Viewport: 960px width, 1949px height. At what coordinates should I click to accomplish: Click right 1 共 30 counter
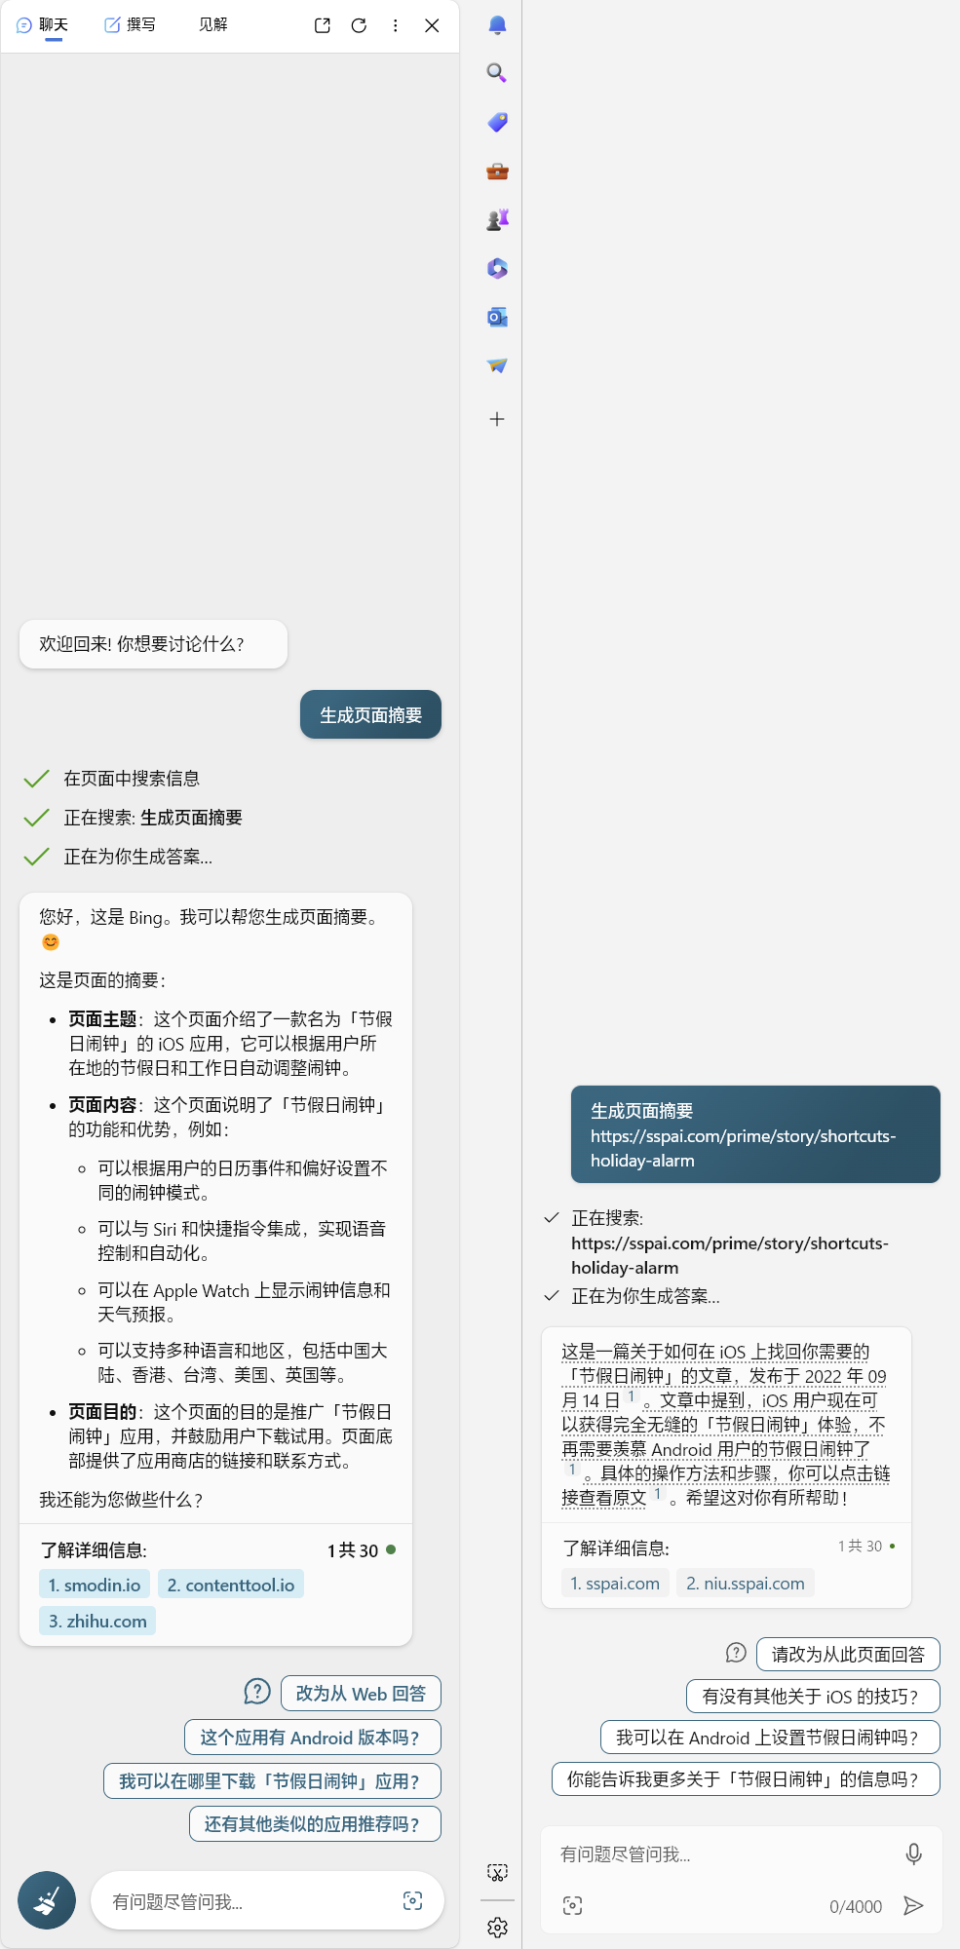coord(860,1546)
